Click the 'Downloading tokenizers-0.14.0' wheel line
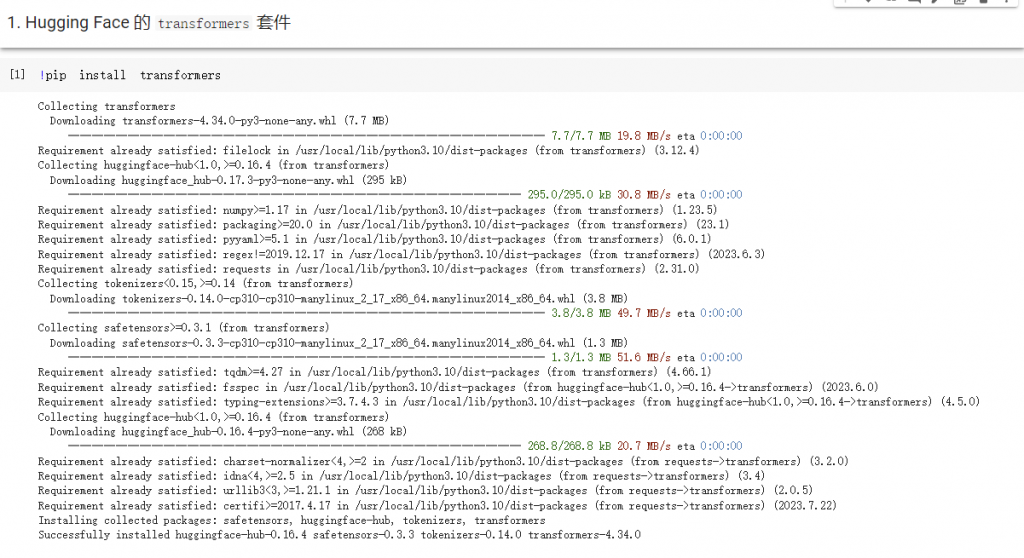 pyautogui.click(x=339, y=299)
